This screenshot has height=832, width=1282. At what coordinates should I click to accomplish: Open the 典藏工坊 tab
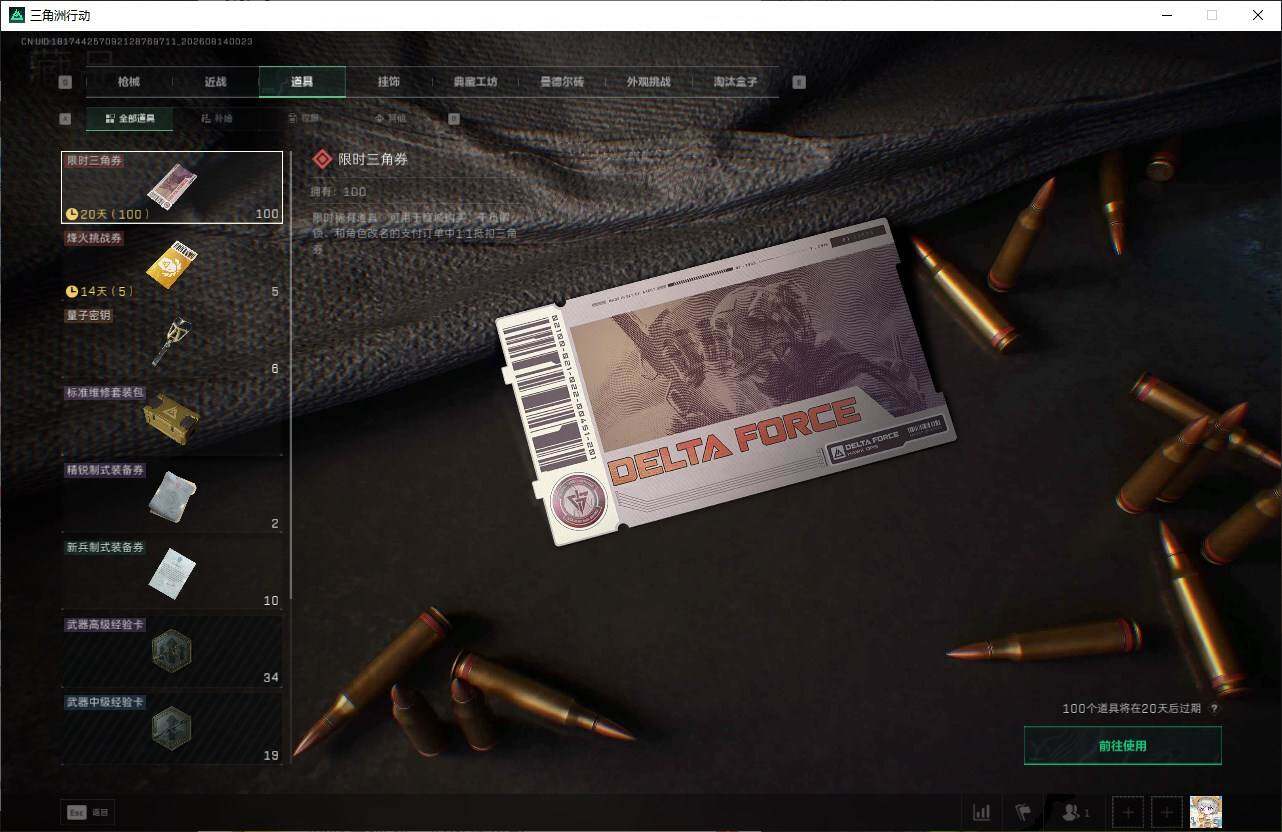pos(475,82)
